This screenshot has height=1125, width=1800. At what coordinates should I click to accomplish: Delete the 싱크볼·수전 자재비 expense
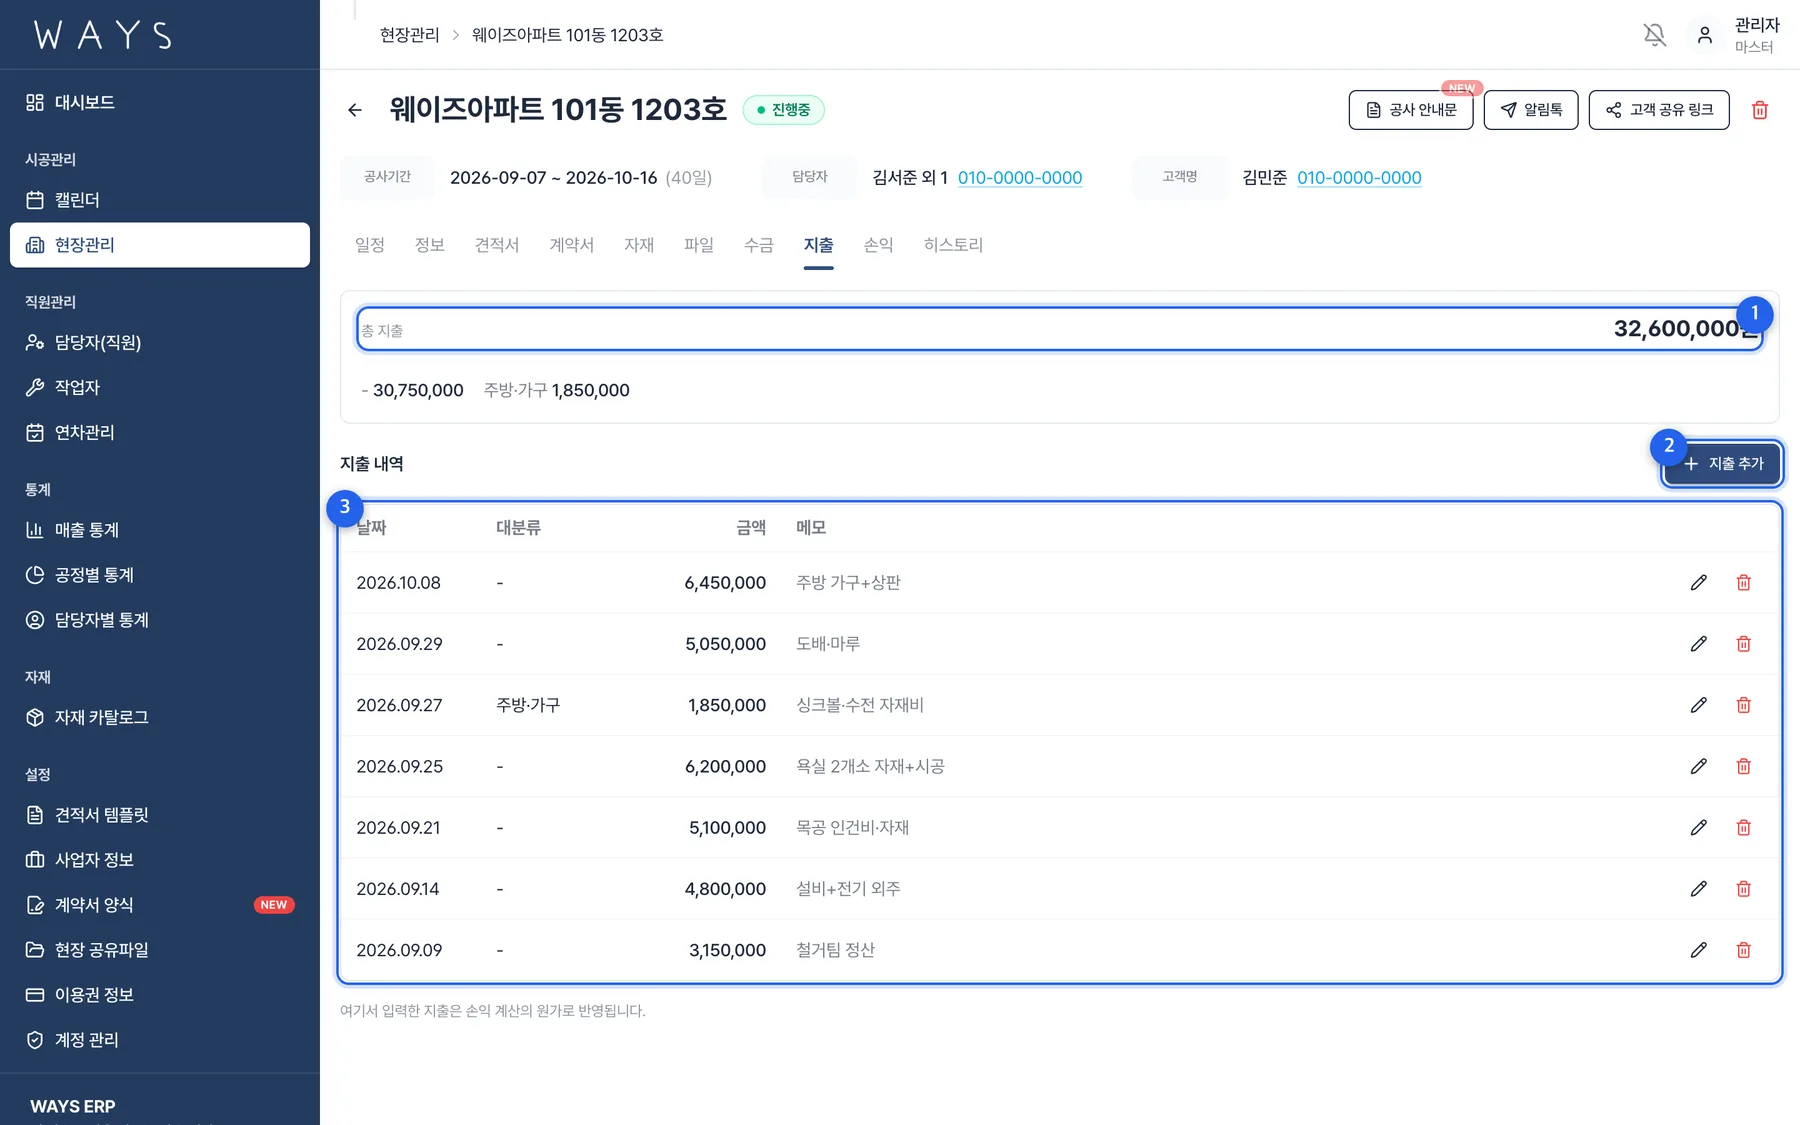coord(1743,705)
